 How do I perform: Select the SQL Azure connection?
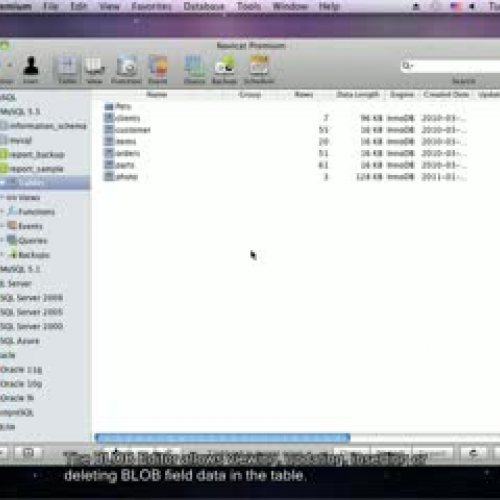pyautogui.click(x=20, y=341)
